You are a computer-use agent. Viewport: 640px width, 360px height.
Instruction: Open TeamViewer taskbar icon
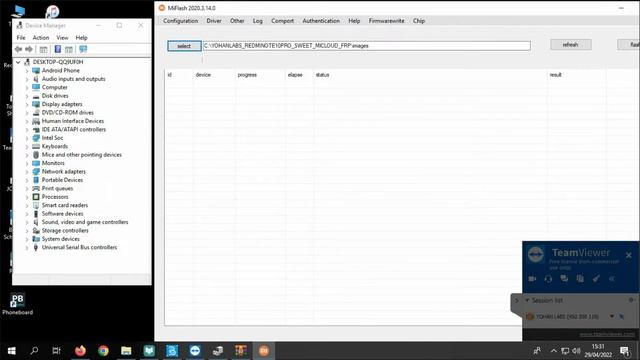pos(195,351)
